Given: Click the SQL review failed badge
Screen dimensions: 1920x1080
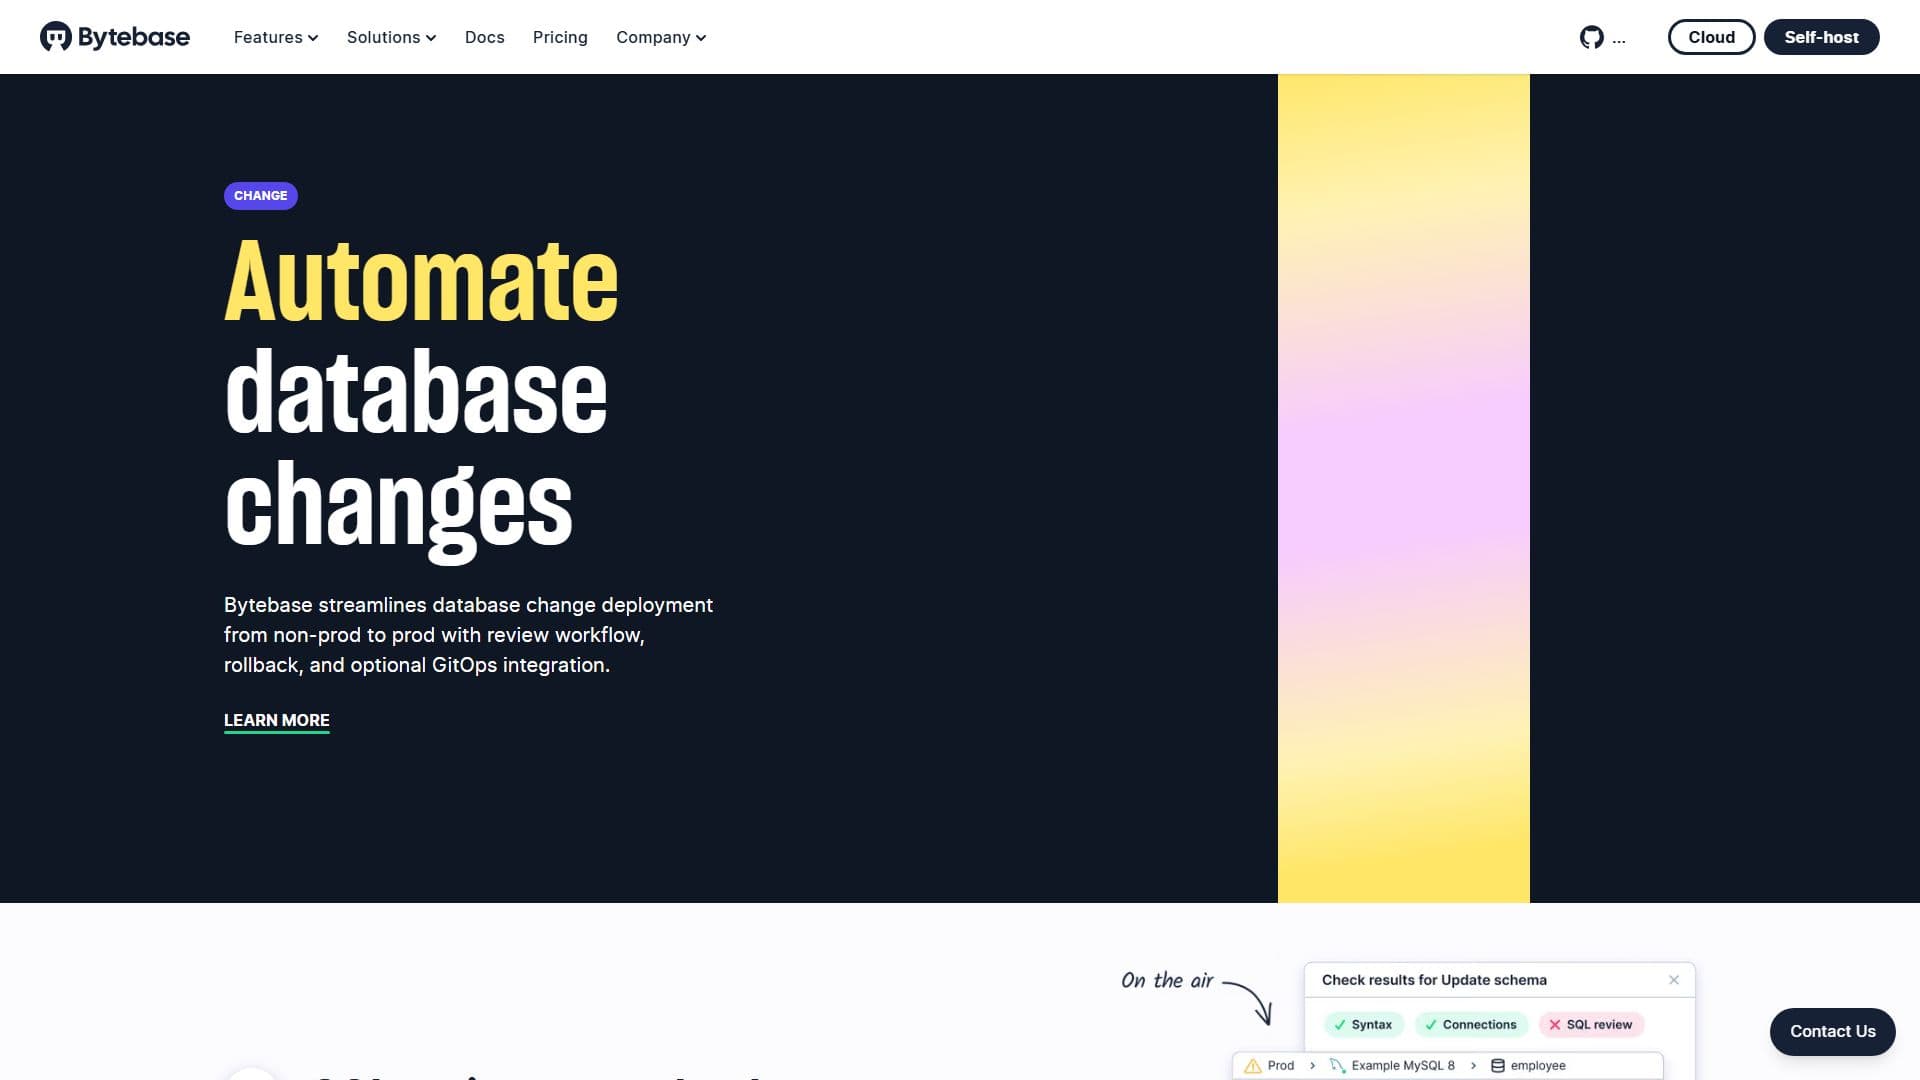Looking at the screenshot, I should pyautogui.click(x=1591, y=1025).
